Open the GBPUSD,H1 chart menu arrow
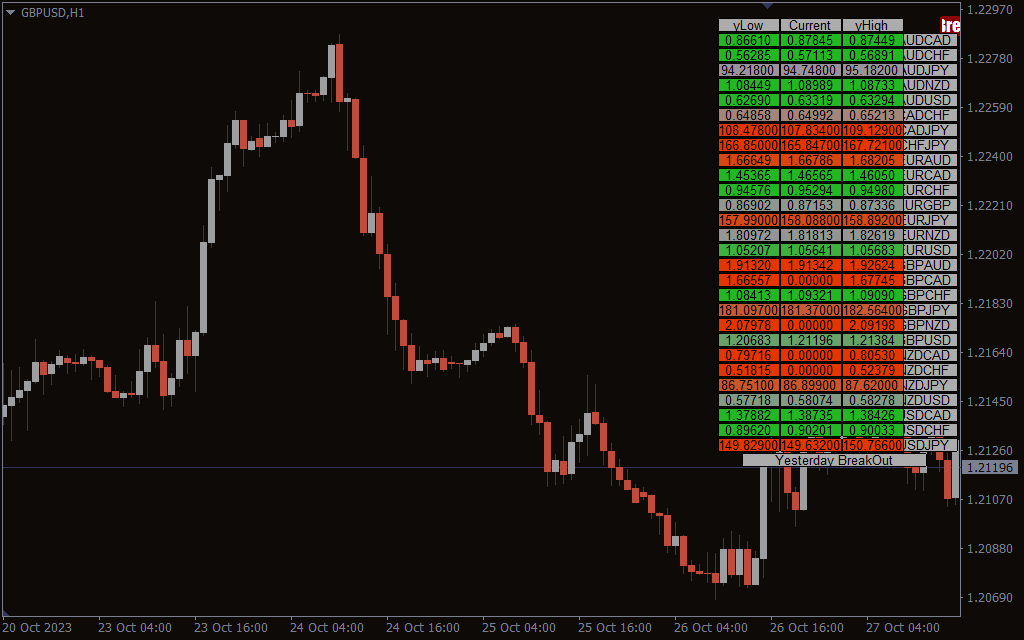The image size is (1024, 640). pyautogui.click(x=10, y=11)
